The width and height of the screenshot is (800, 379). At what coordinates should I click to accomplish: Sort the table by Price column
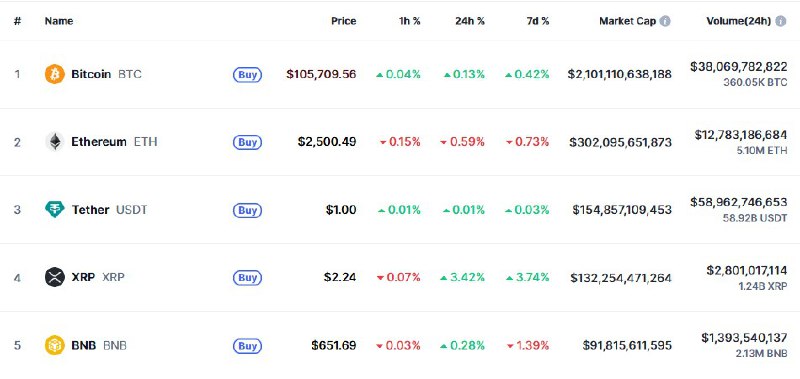(343, 21)
